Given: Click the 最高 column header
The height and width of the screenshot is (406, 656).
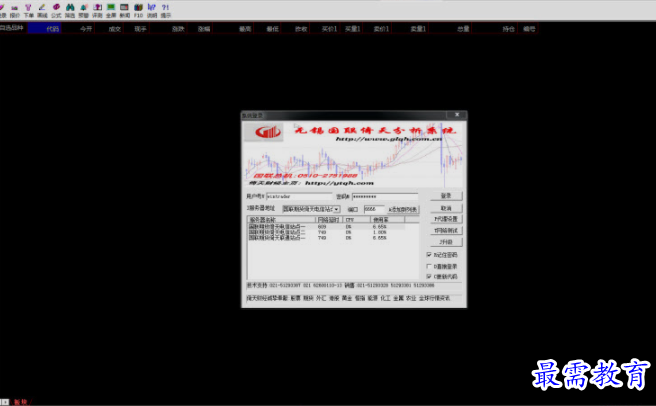Looking at the screenshot, I should (x=233, y=28).
